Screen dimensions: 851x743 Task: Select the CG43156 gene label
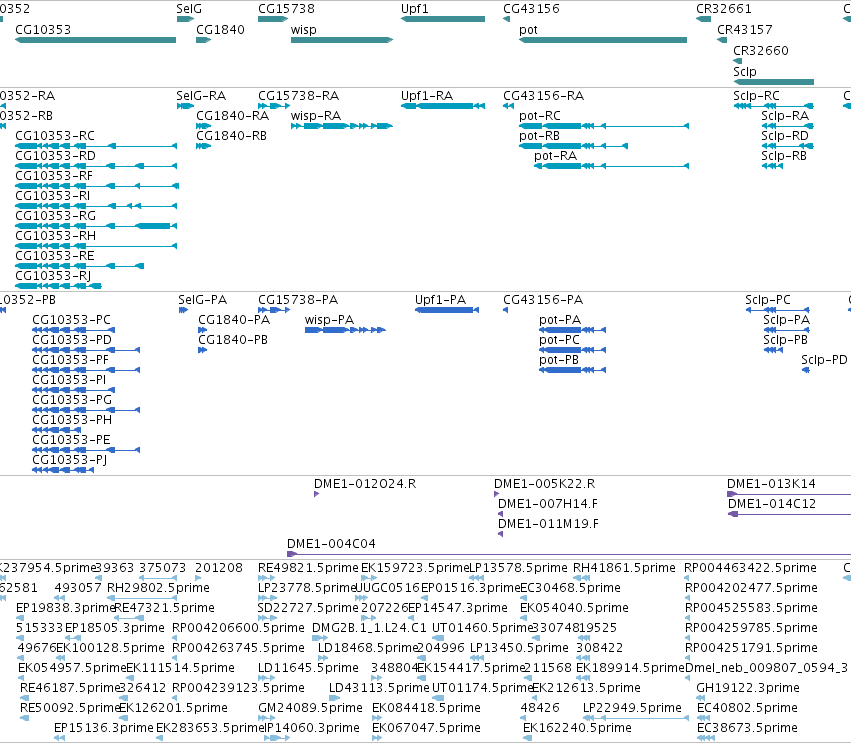click(x=531, y=9)
